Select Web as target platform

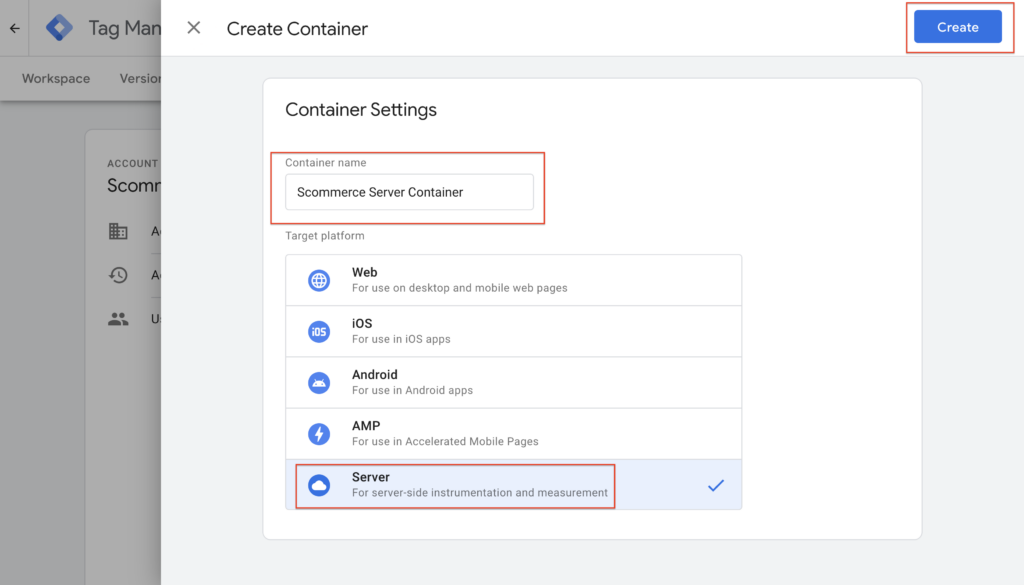point(513,280)
